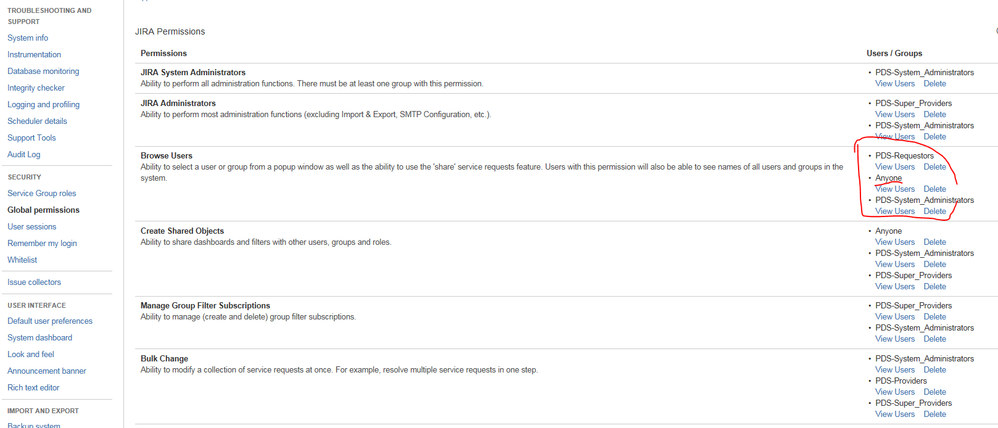View Users for PDS-Super_Providers under JIRA Administrators
Viewport: 998px width, 428px height.
coord(894,114)
